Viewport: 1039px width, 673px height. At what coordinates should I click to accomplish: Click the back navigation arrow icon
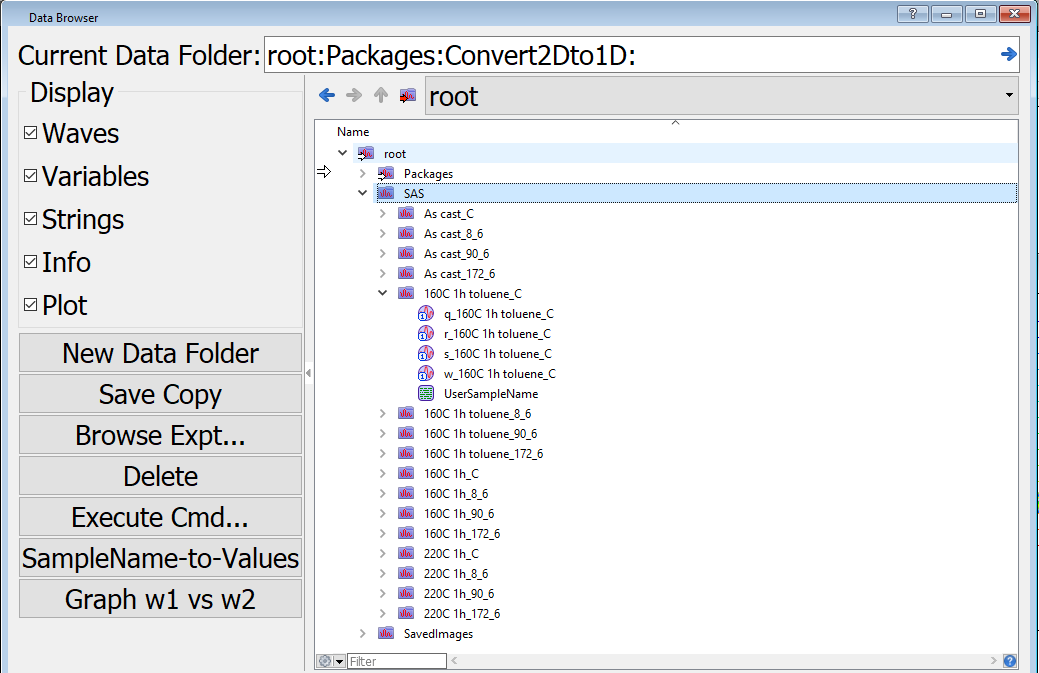pyautogui.click(x=326, y=96)
